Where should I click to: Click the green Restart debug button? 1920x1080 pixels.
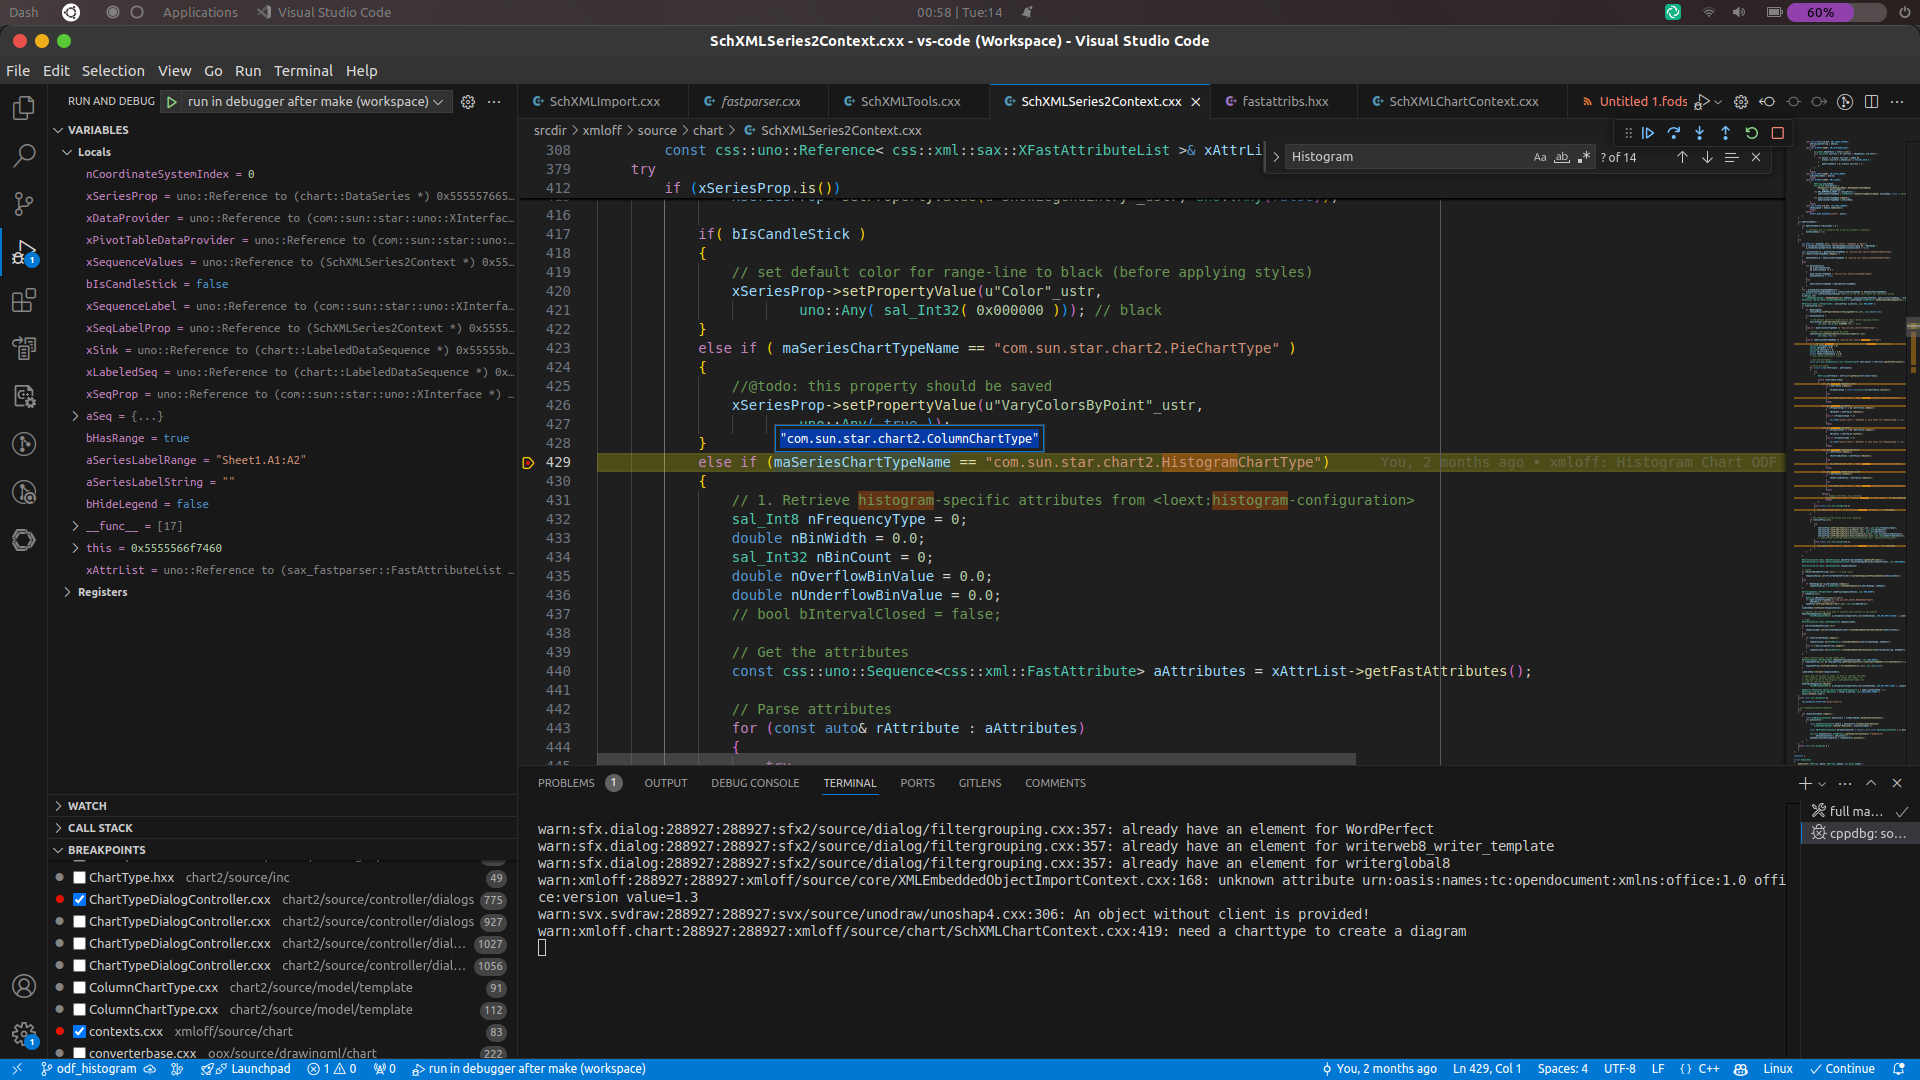pyautogui.click(x=1752, y=133)
